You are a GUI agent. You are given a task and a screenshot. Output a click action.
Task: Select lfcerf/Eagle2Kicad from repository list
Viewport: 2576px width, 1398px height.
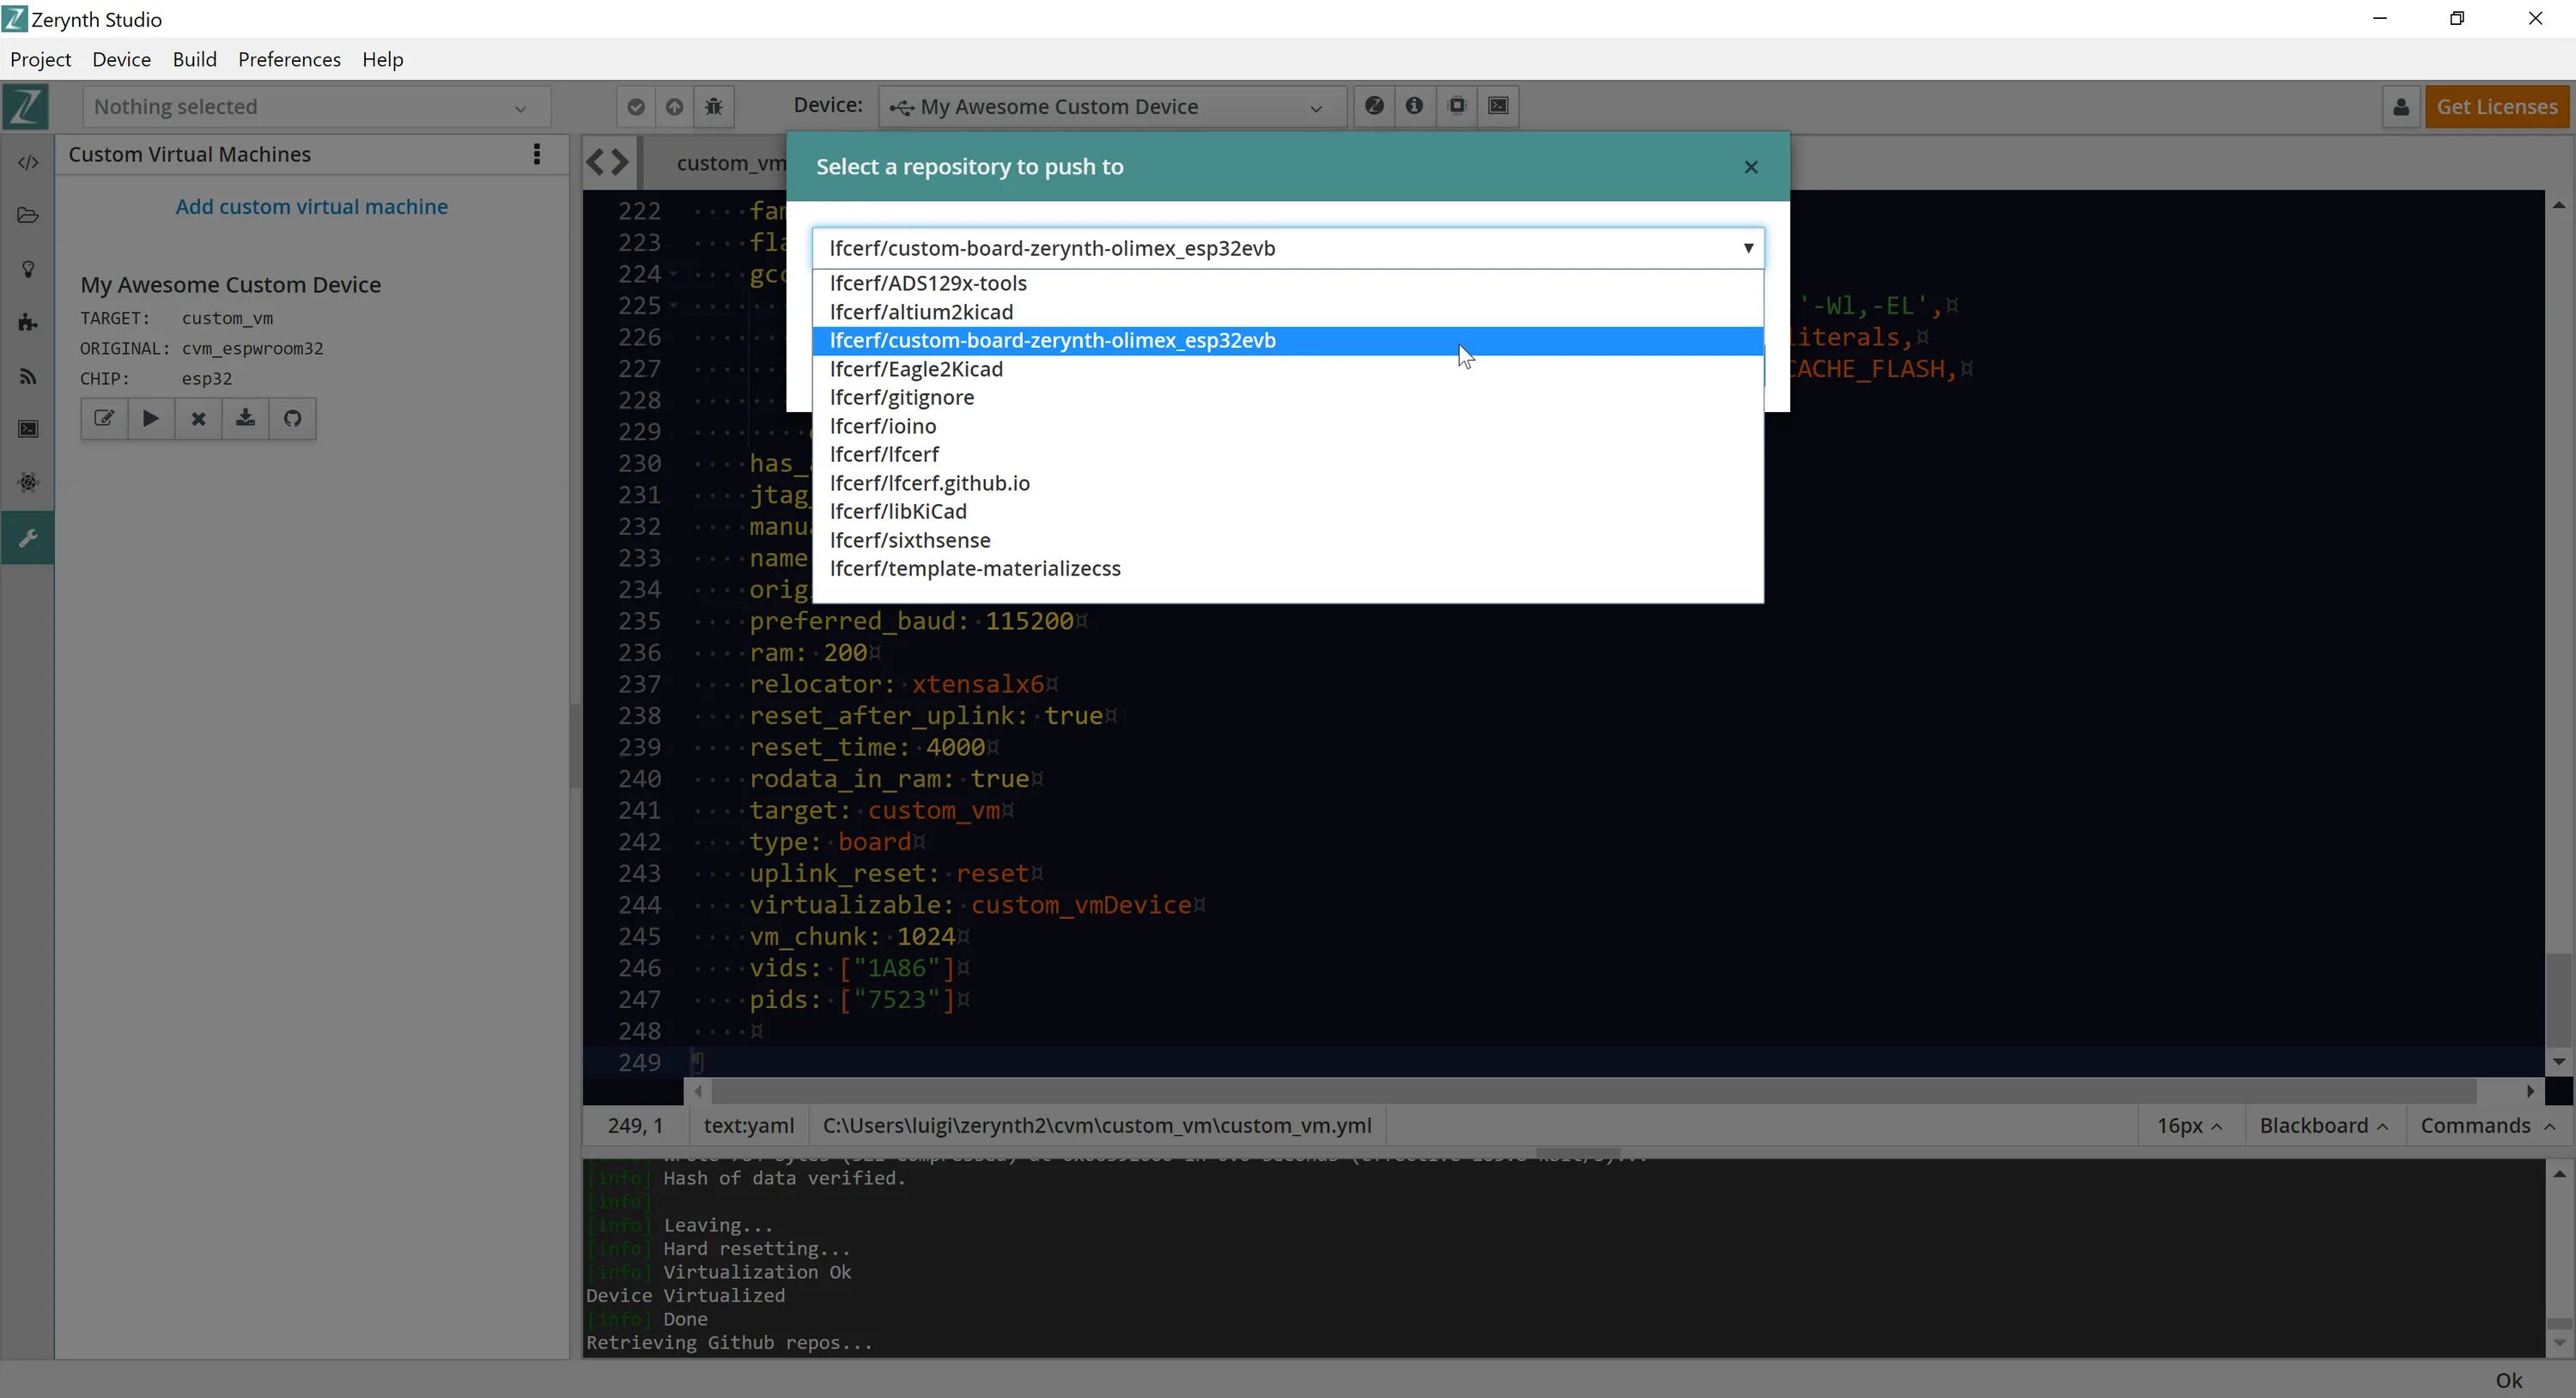(x=915, y=367)
